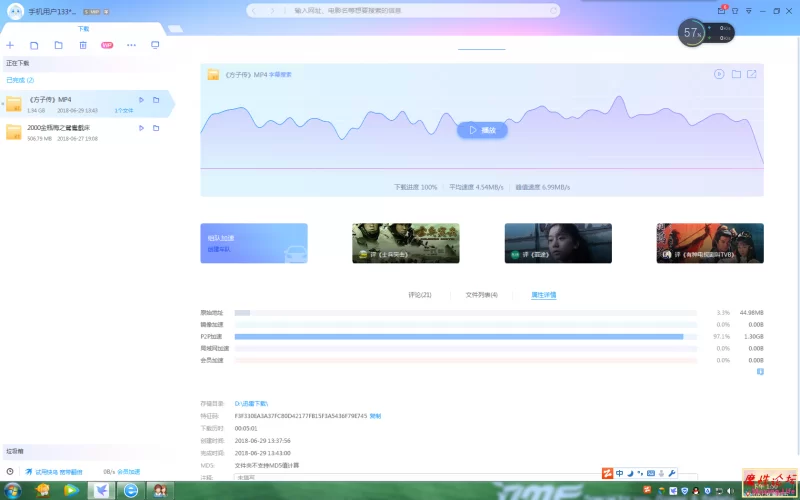Click the blue 播放 play button on chart
This screenshot has height=500, width=800.
click(x=482, y=130)
